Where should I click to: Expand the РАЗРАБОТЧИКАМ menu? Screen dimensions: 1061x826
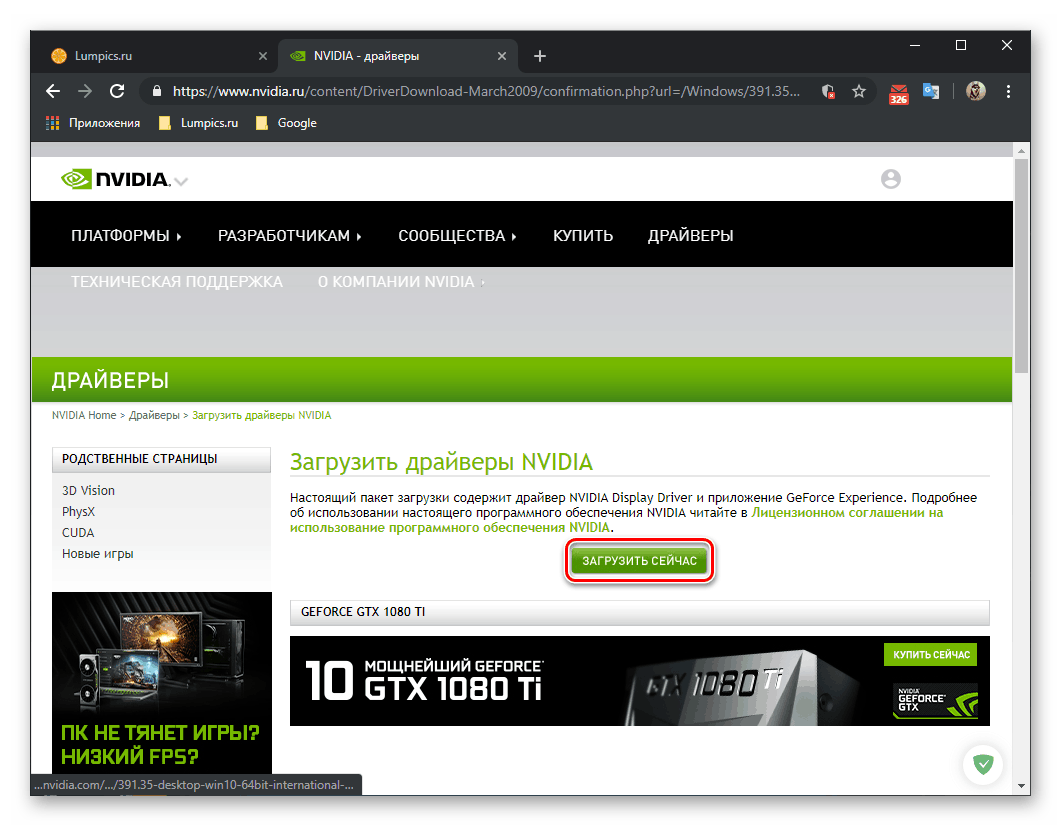click(x=290, y=235)
